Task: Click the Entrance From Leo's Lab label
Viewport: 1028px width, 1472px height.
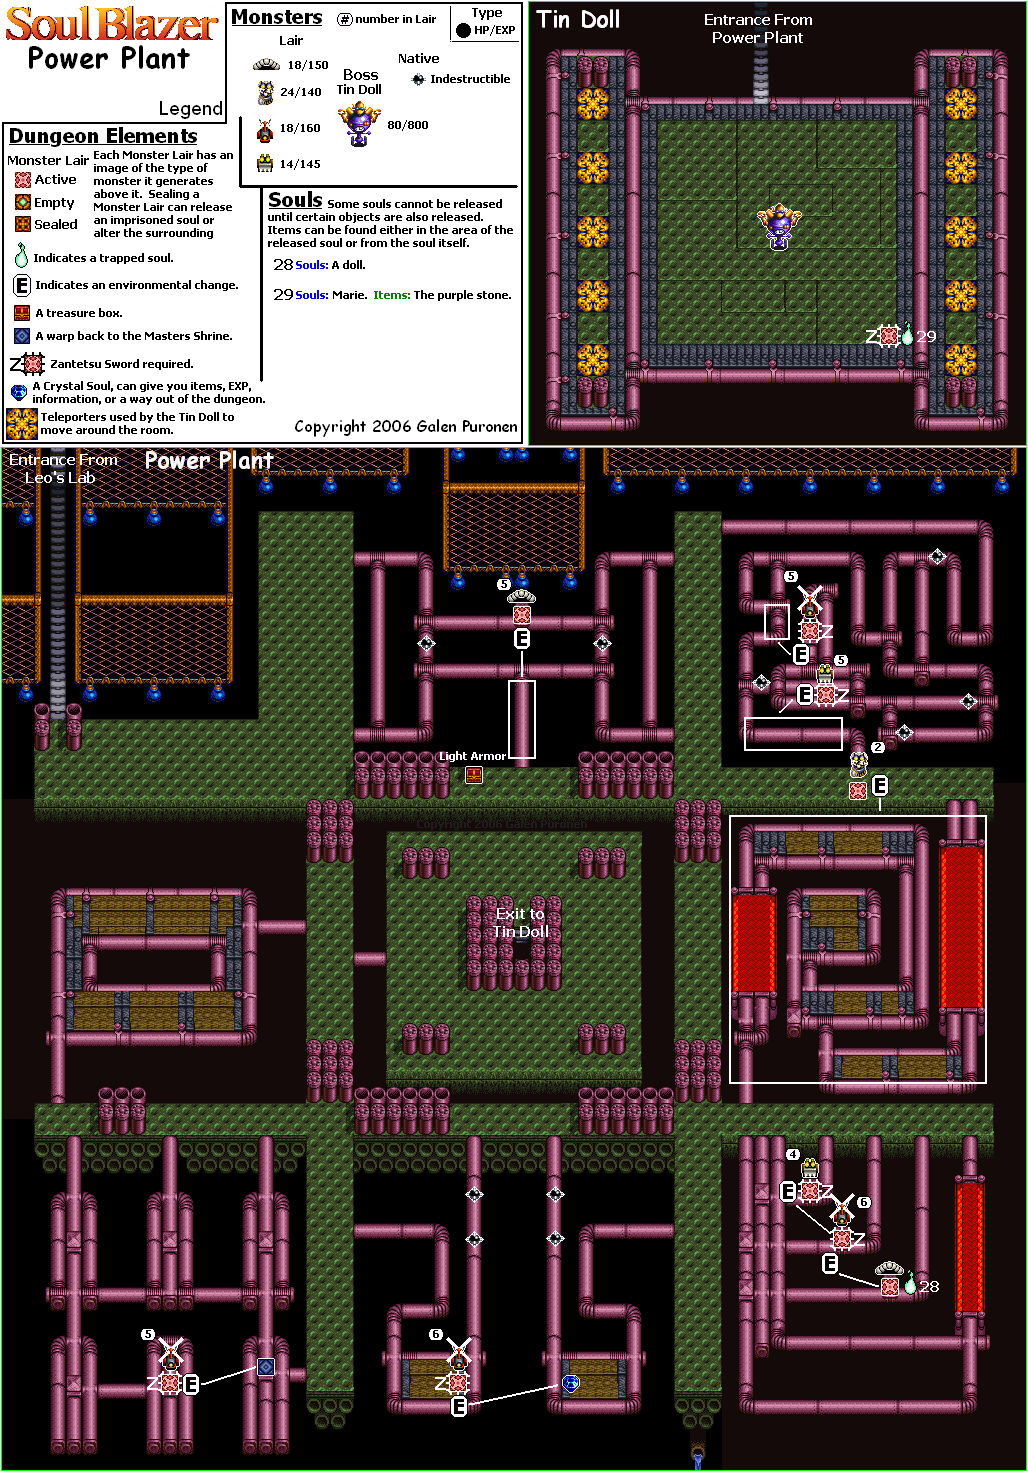Action: click(x=62, y=468)
